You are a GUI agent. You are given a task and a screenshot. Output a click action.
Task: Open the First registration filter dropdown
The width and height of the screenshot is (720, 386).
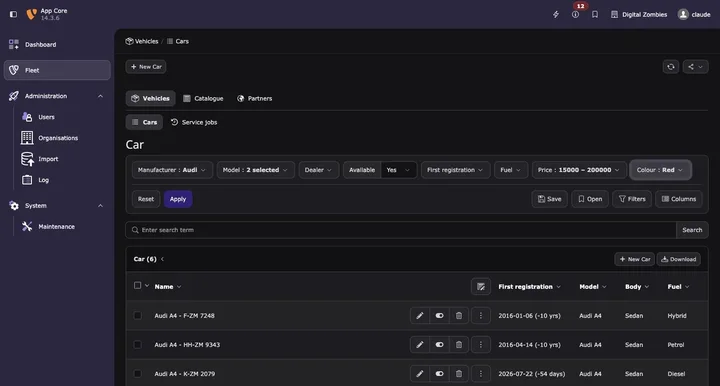point(455,170)
